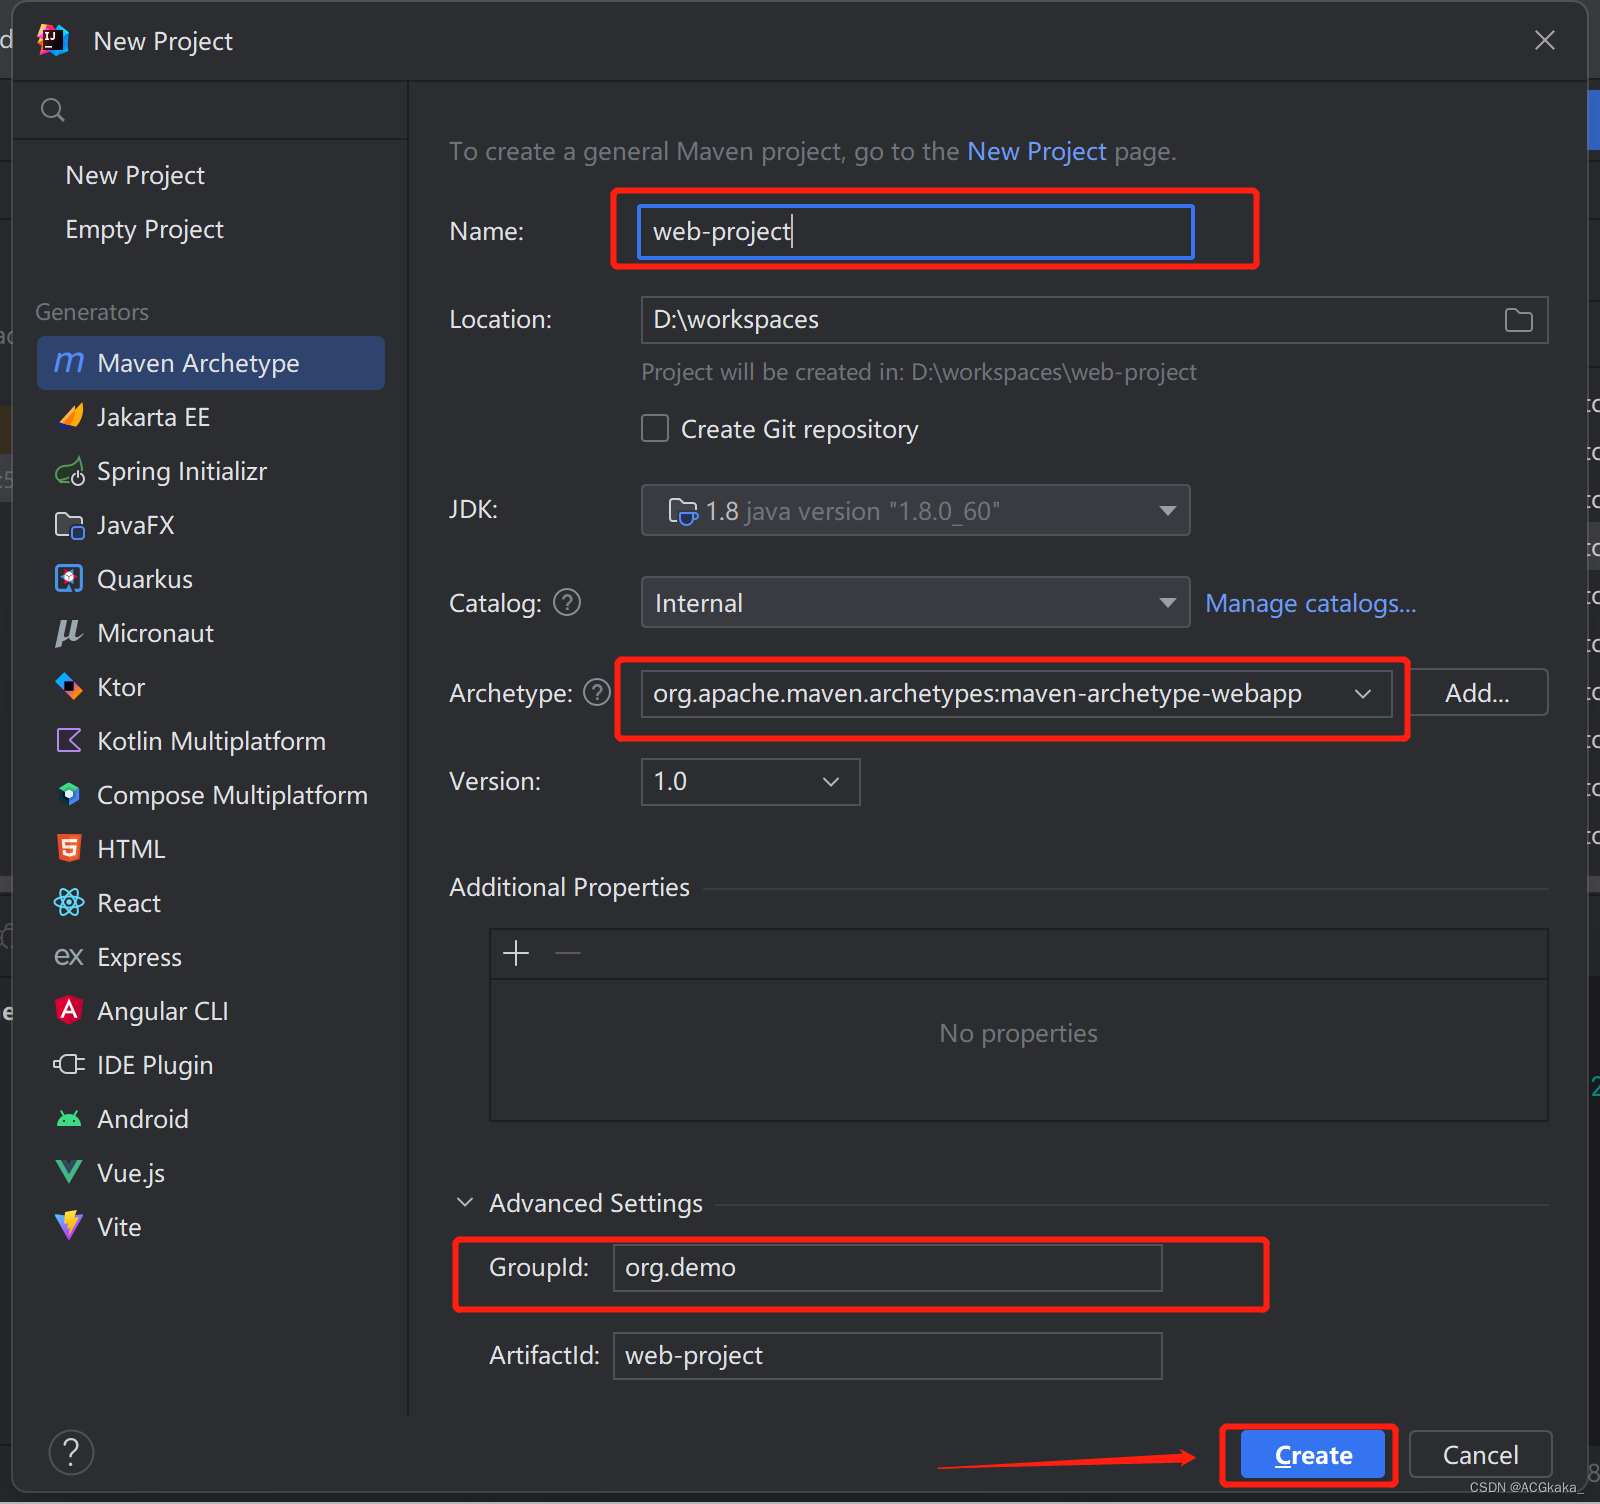
Task: Click the Ktor icon
Action: [x=69, y=686]
